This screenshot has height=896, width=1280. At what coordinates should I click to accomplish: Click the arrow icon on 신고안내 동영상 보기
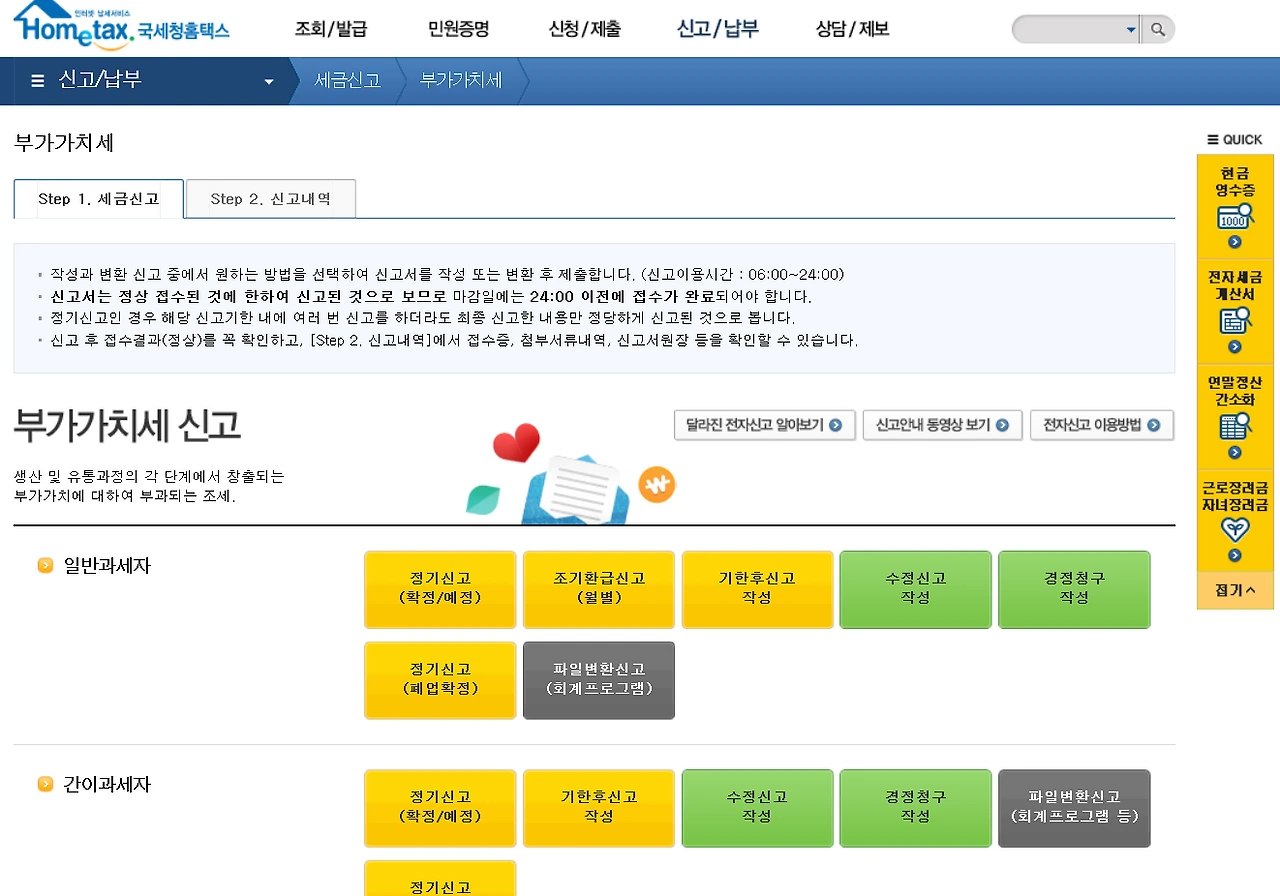(1003, 425)
